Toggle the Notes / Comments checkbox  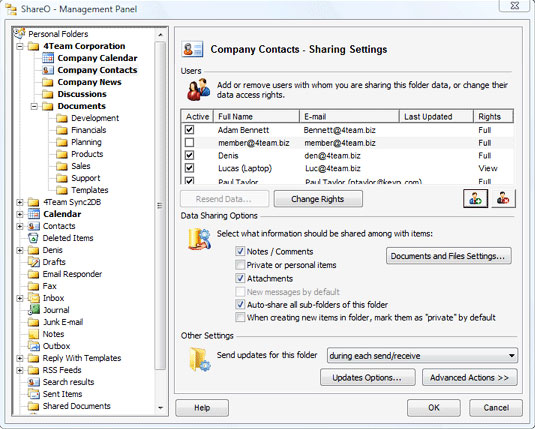(x=240, y=252)
